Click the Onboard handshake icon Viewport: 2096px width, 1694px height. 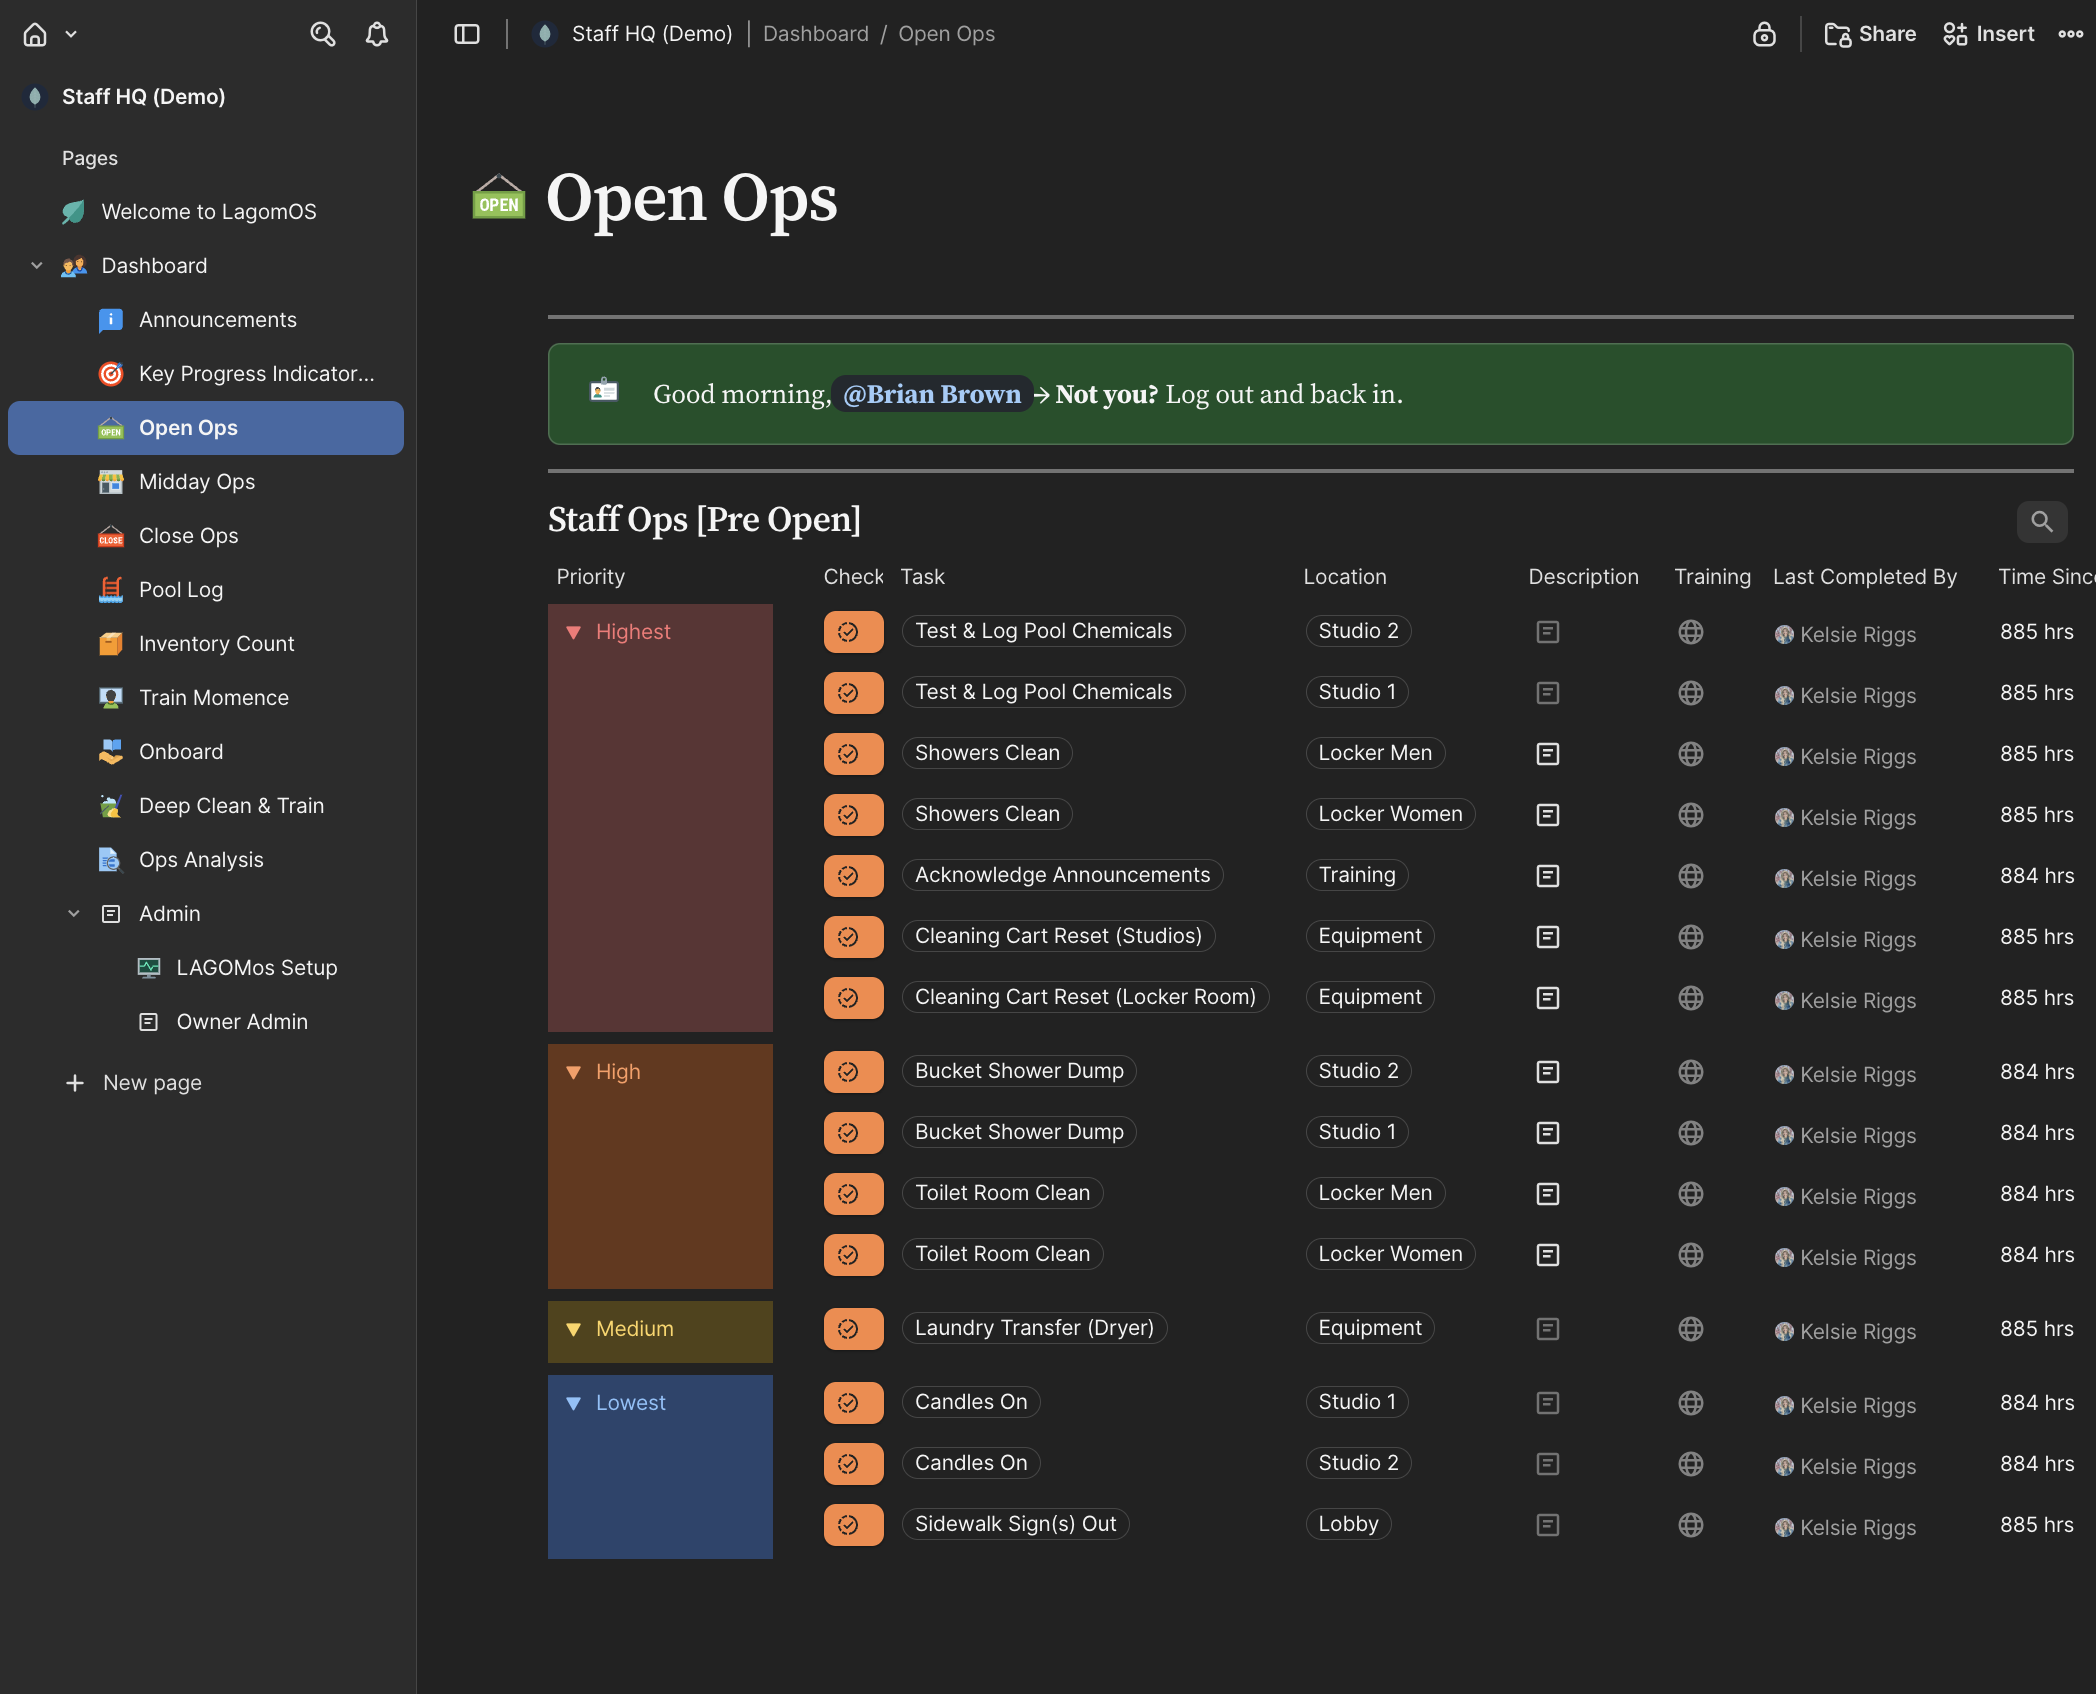tap(111, 752)
